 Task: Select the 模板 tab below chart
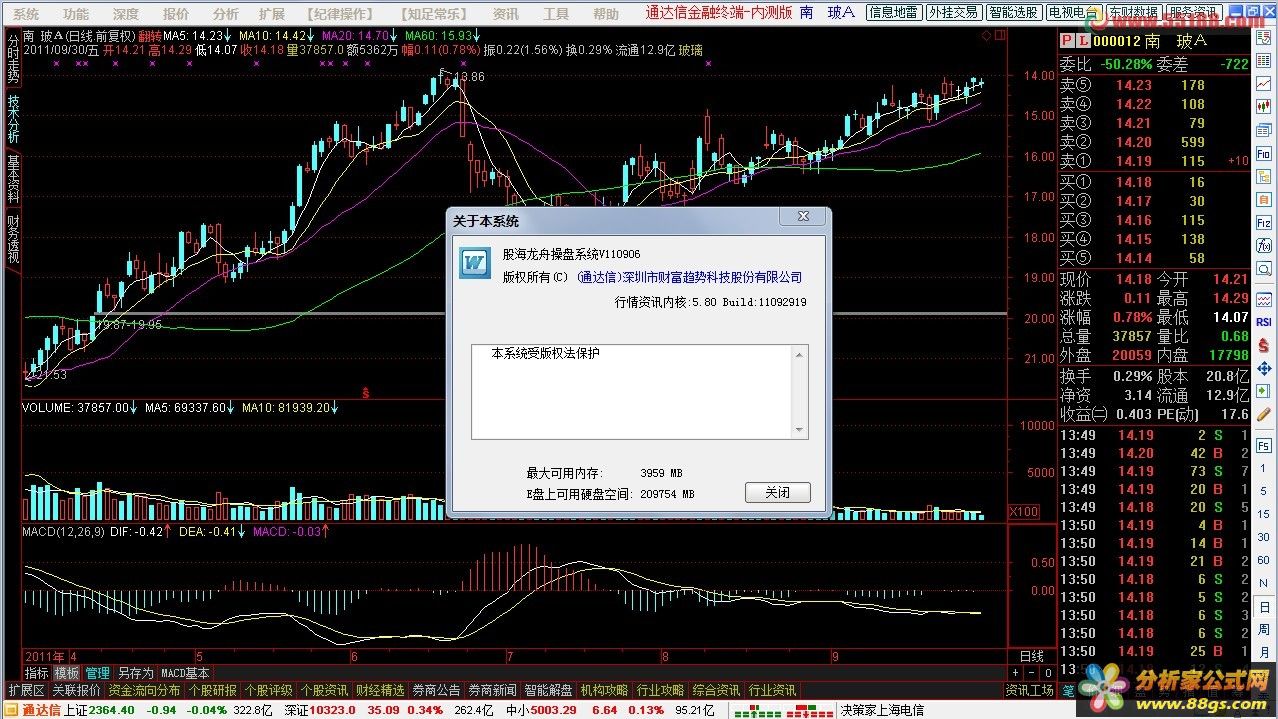[66, 673]
